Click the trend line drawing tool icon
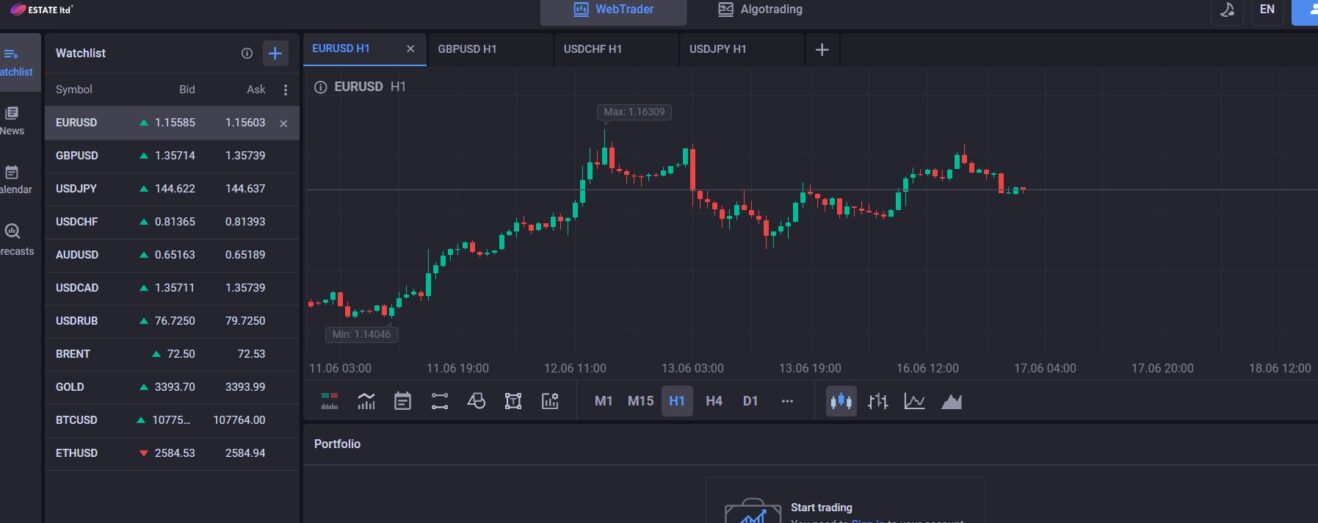1318x523 pixels. (439, 401)
